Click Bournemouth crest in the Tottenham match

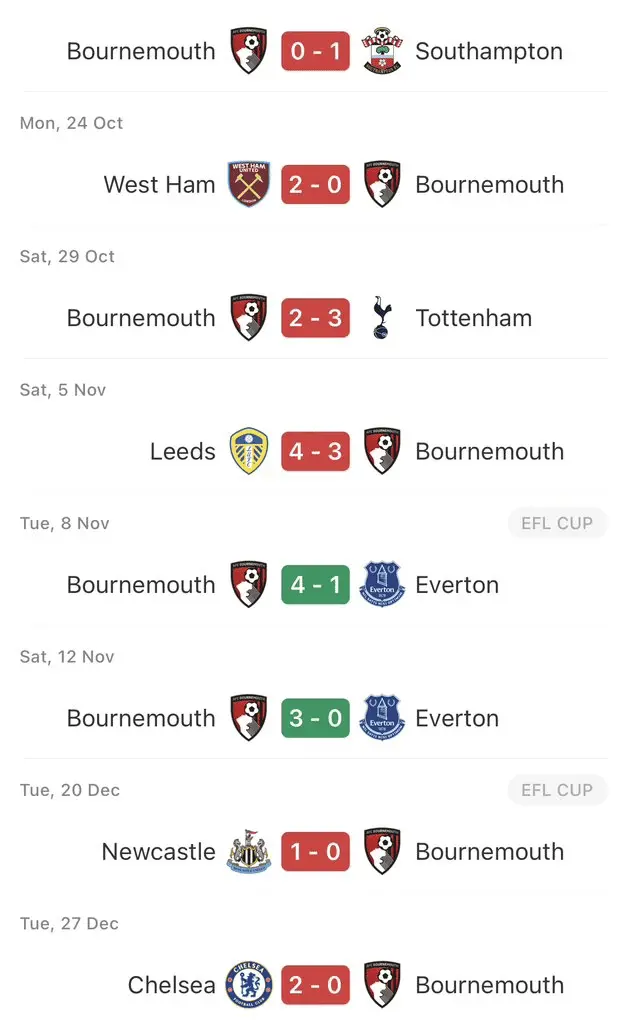click(x=249, y=318)
